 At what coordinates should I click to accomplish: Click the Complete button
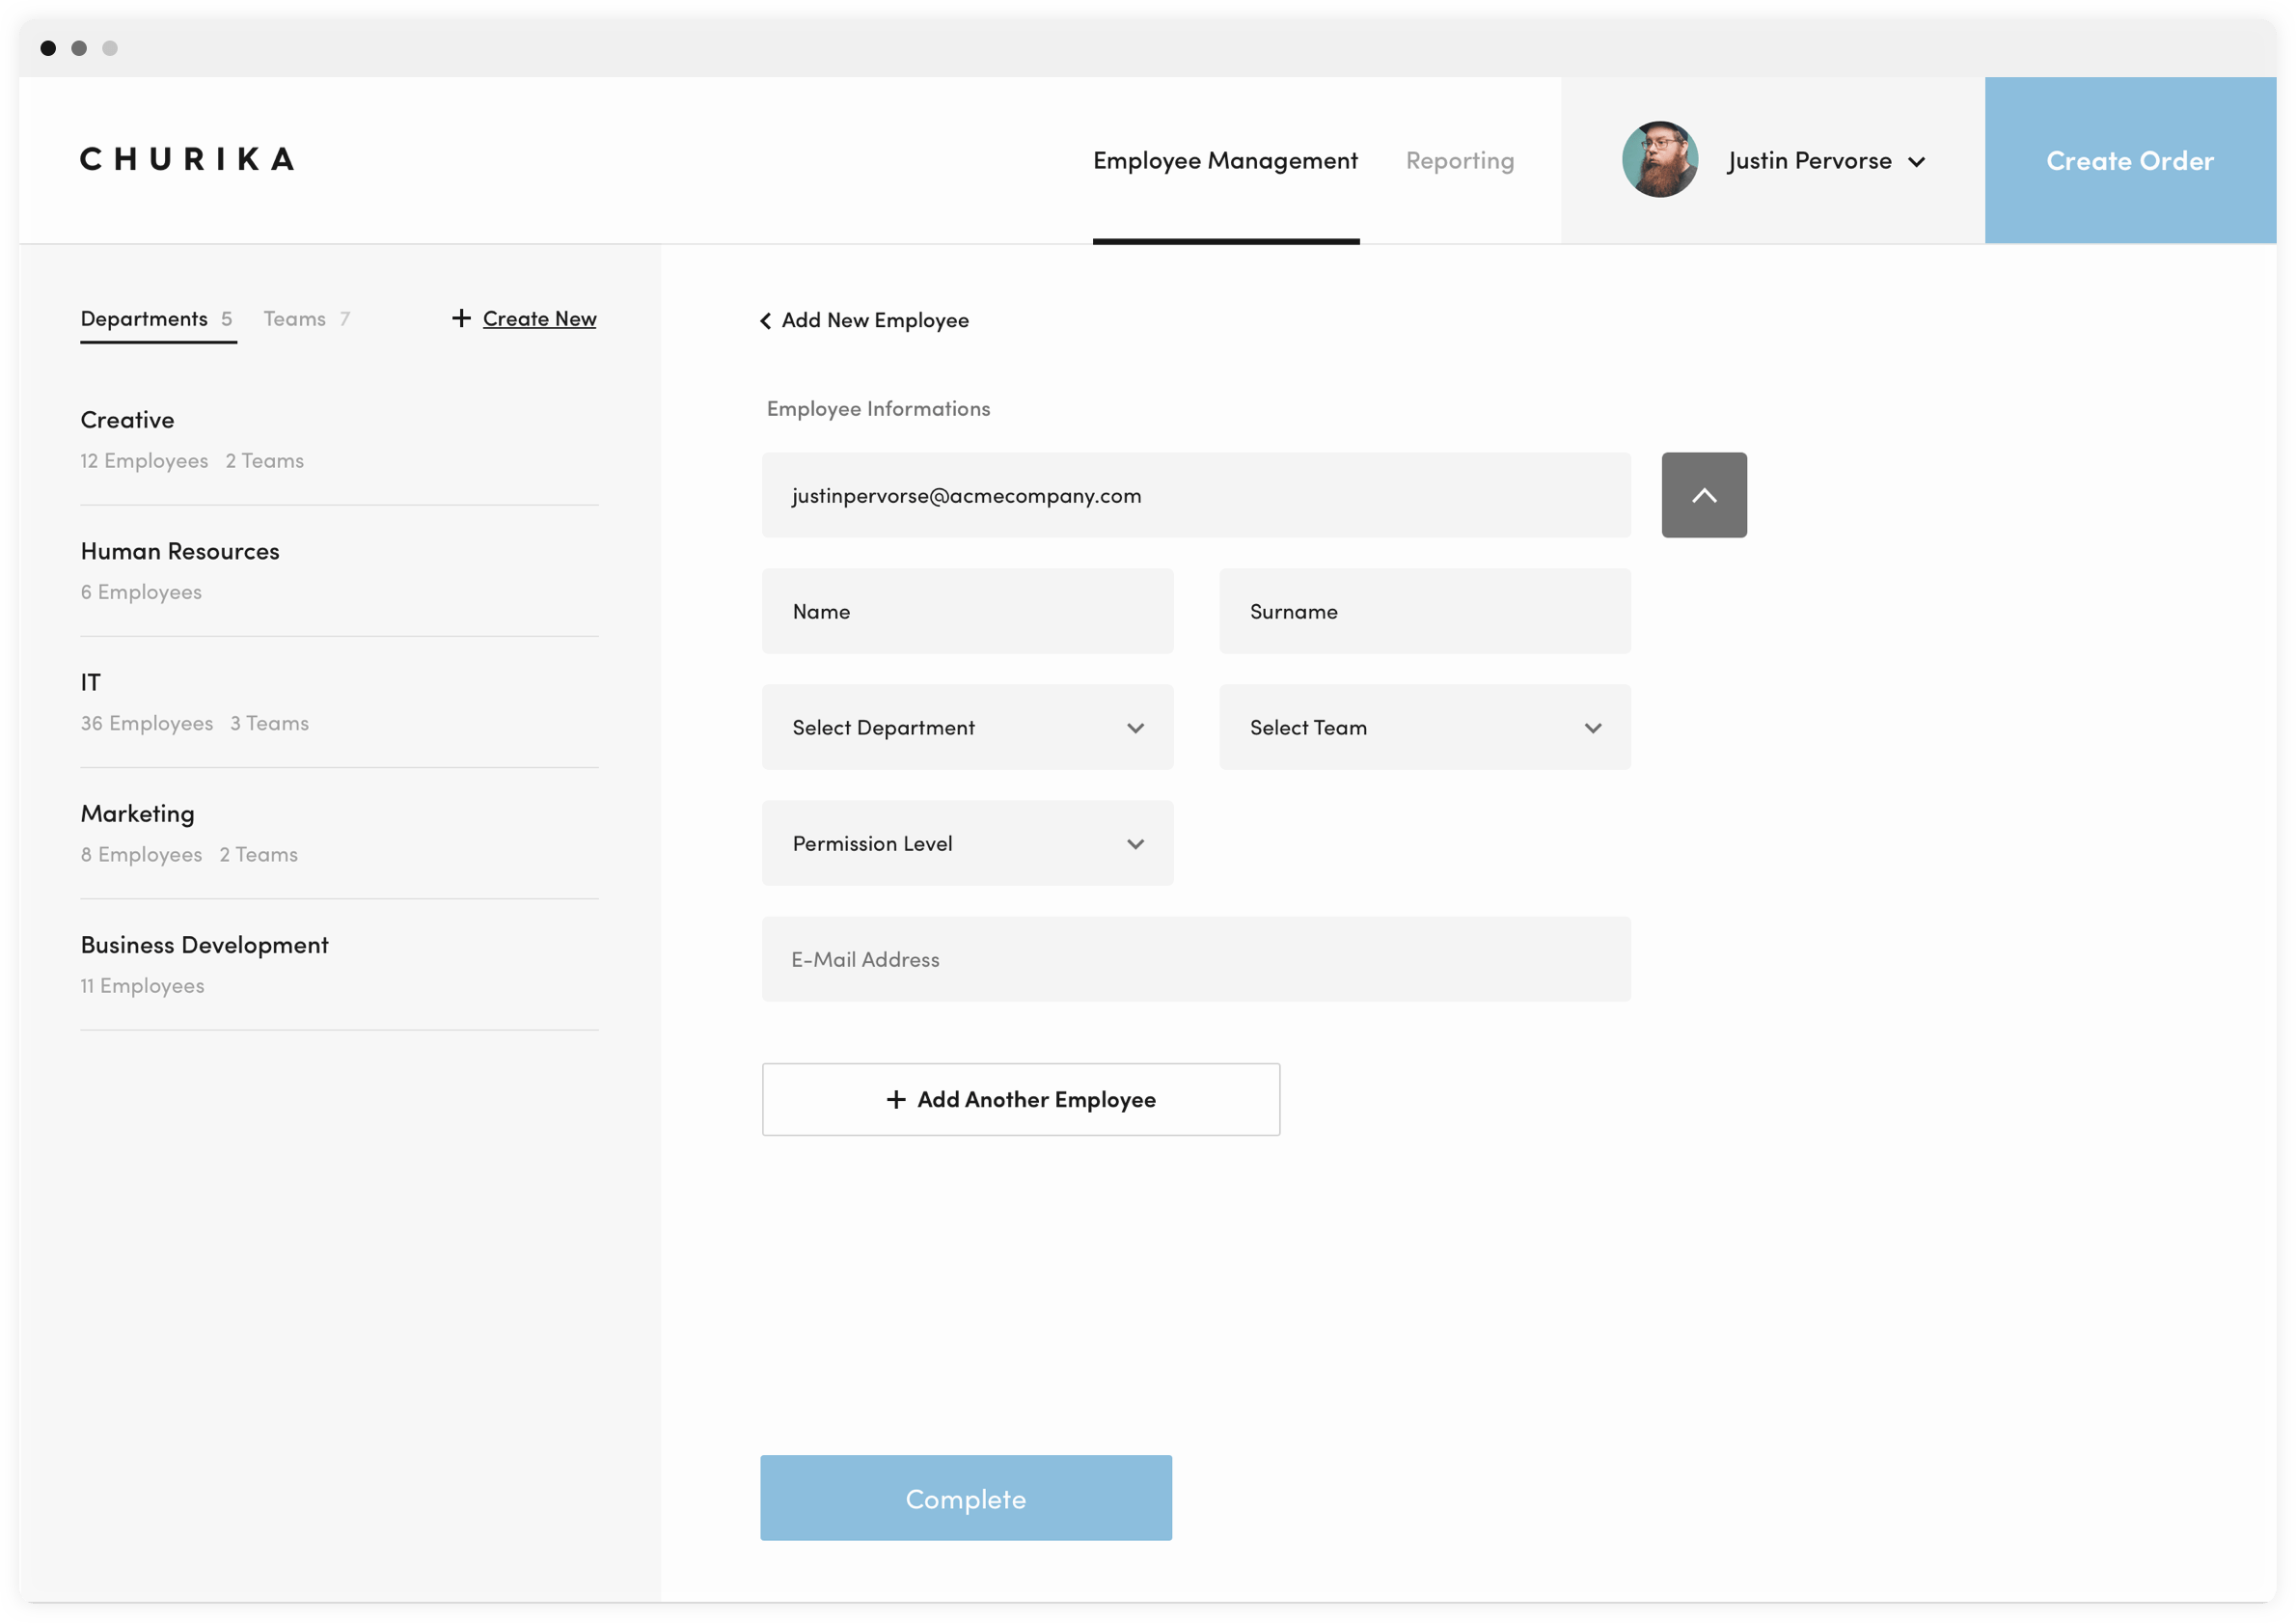pos(965,1498)
